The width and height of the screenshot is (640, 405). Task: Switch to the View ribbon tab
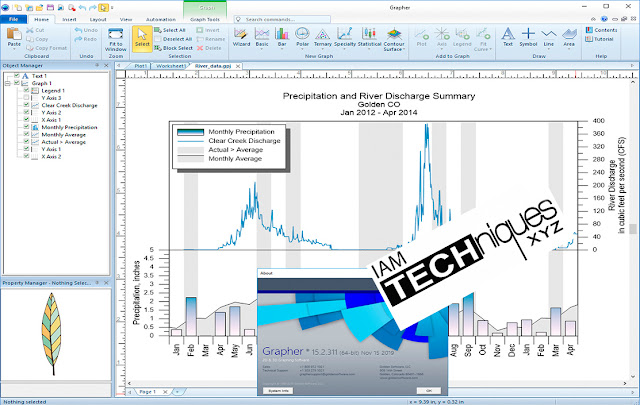[126, 19]
